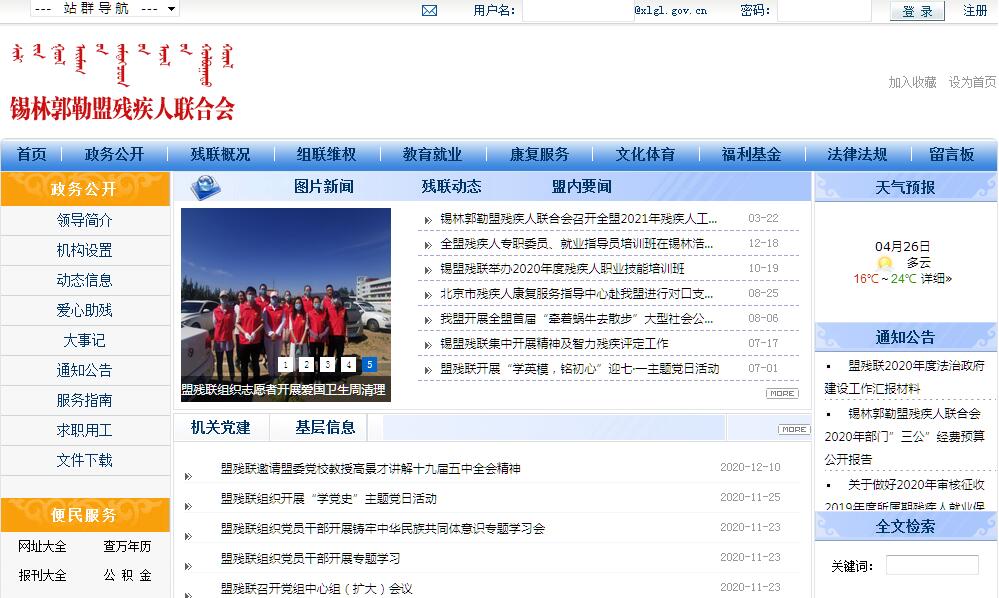999x598 pixels.
Task: Open the 康复服务 navigation menu
Action: coord(539,154)
